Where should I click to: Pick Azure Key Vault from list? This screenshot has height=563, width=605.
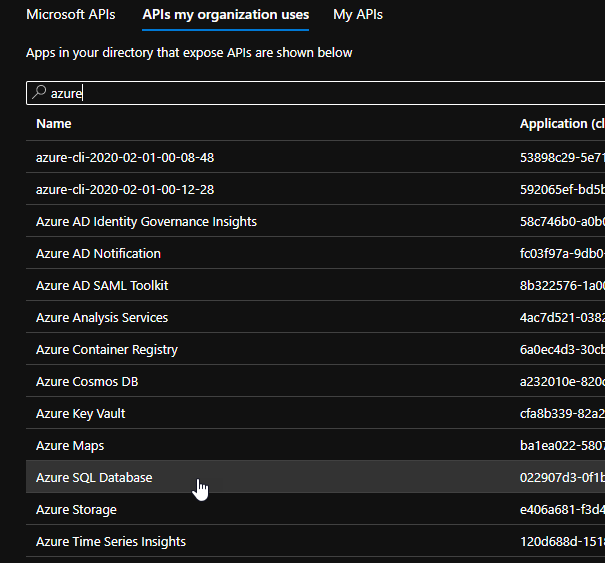316,413
